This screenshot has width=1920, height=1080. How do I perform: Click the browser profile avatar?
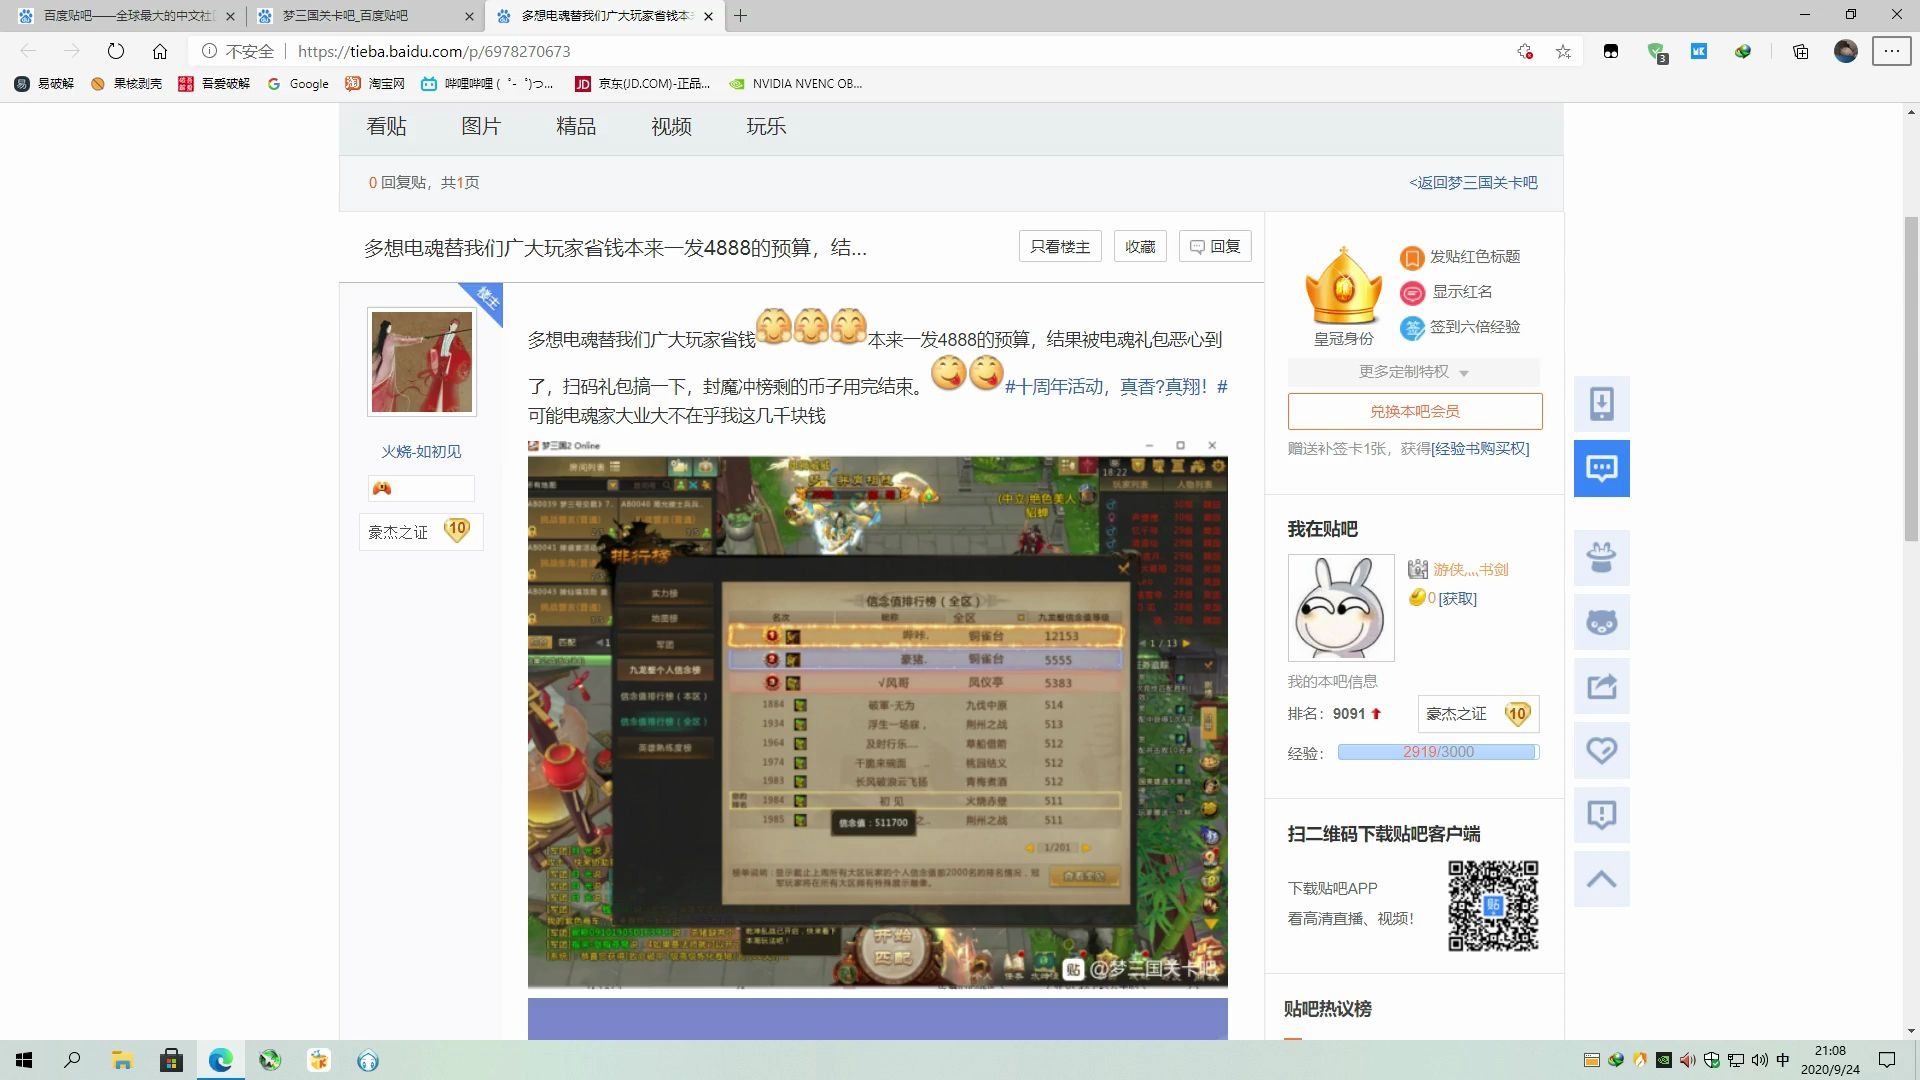point(1846,51)
